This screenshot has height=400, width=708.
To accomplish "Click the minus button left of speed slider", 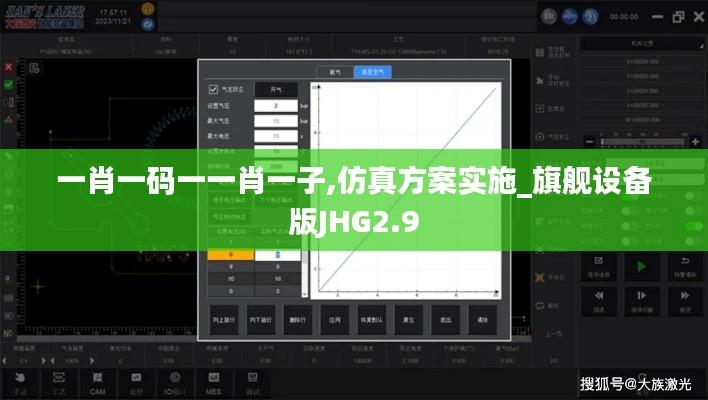I will coord(589,142).
